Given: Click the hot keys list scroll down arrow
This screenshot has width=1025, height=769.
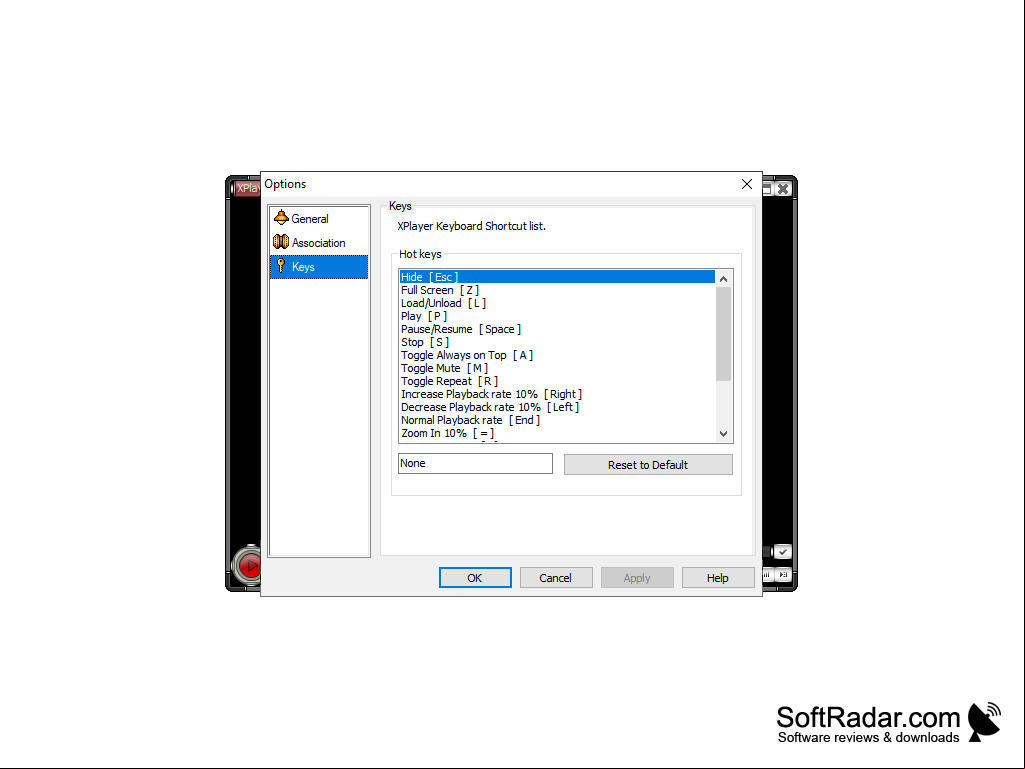Looking at the screenshot, I should (724, 434).
